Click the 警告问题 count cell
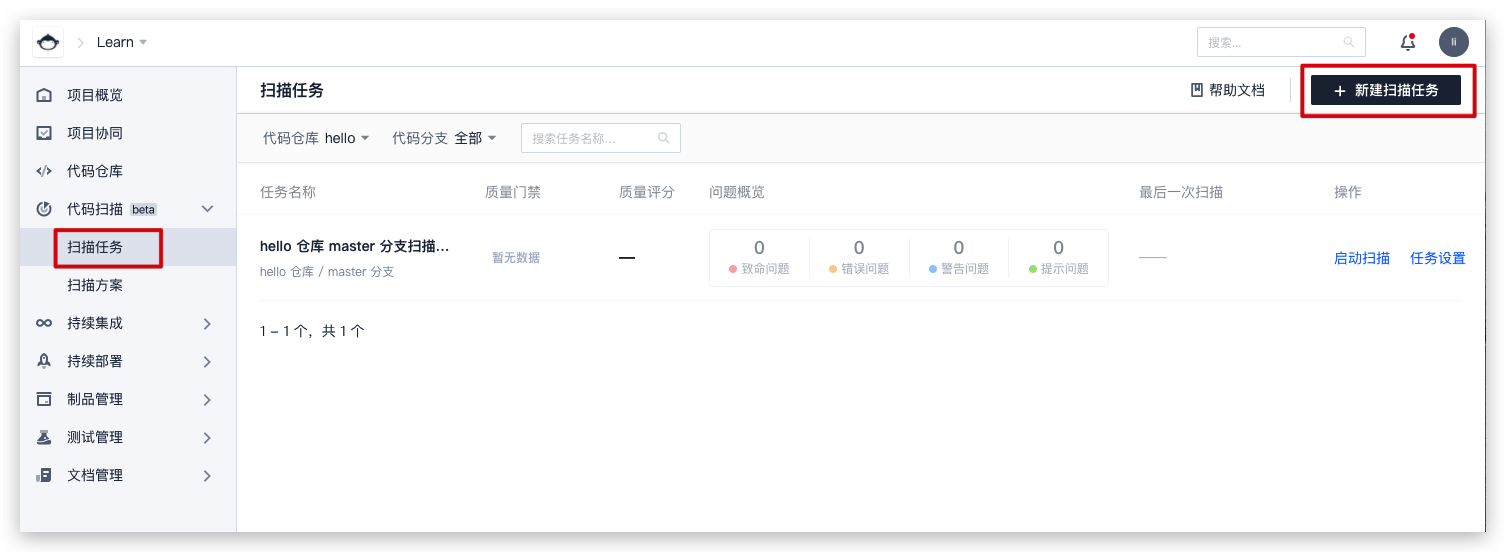Image resolution: width=1506 pixels, height=552 pixels. coord(959,257)
